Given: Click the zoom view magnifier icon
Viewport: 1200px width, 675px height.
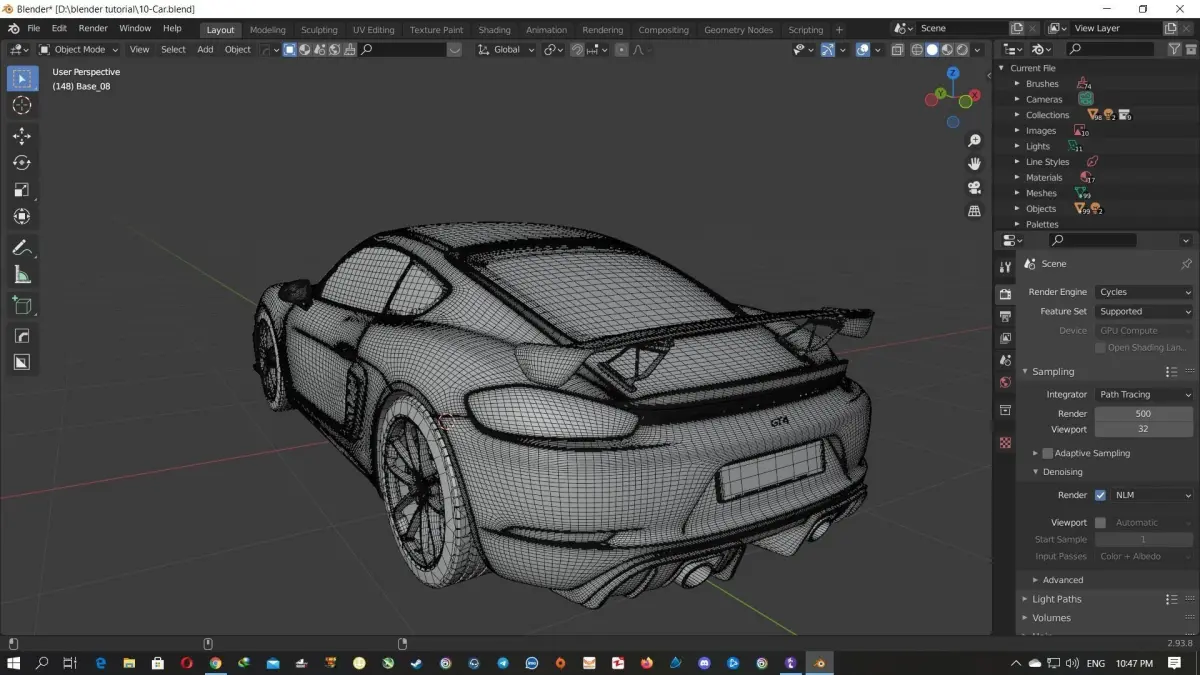Looking at the screenshot, I should 974,141.
